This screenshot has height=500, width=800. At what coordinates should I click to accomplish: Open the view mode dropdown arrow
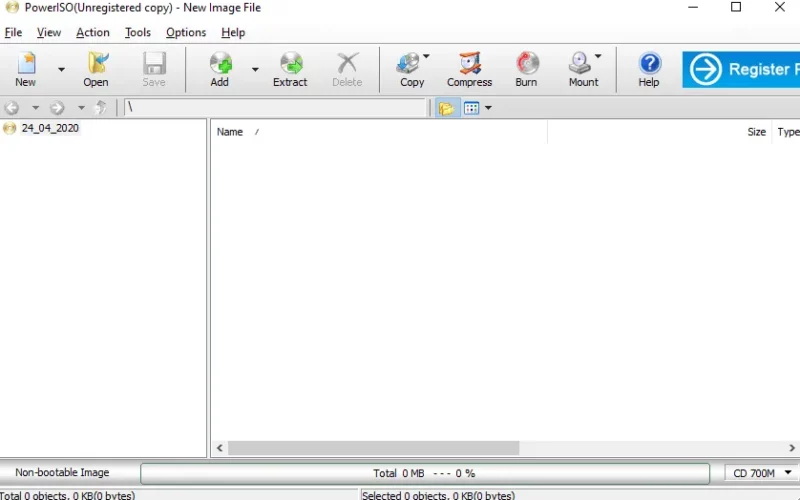[488, 108]
